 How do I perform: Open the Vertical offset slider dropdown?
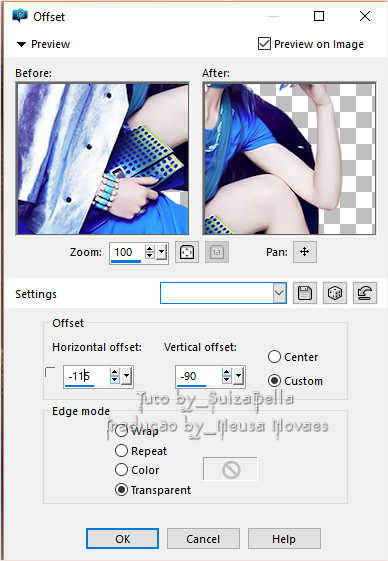coord(239,376)
